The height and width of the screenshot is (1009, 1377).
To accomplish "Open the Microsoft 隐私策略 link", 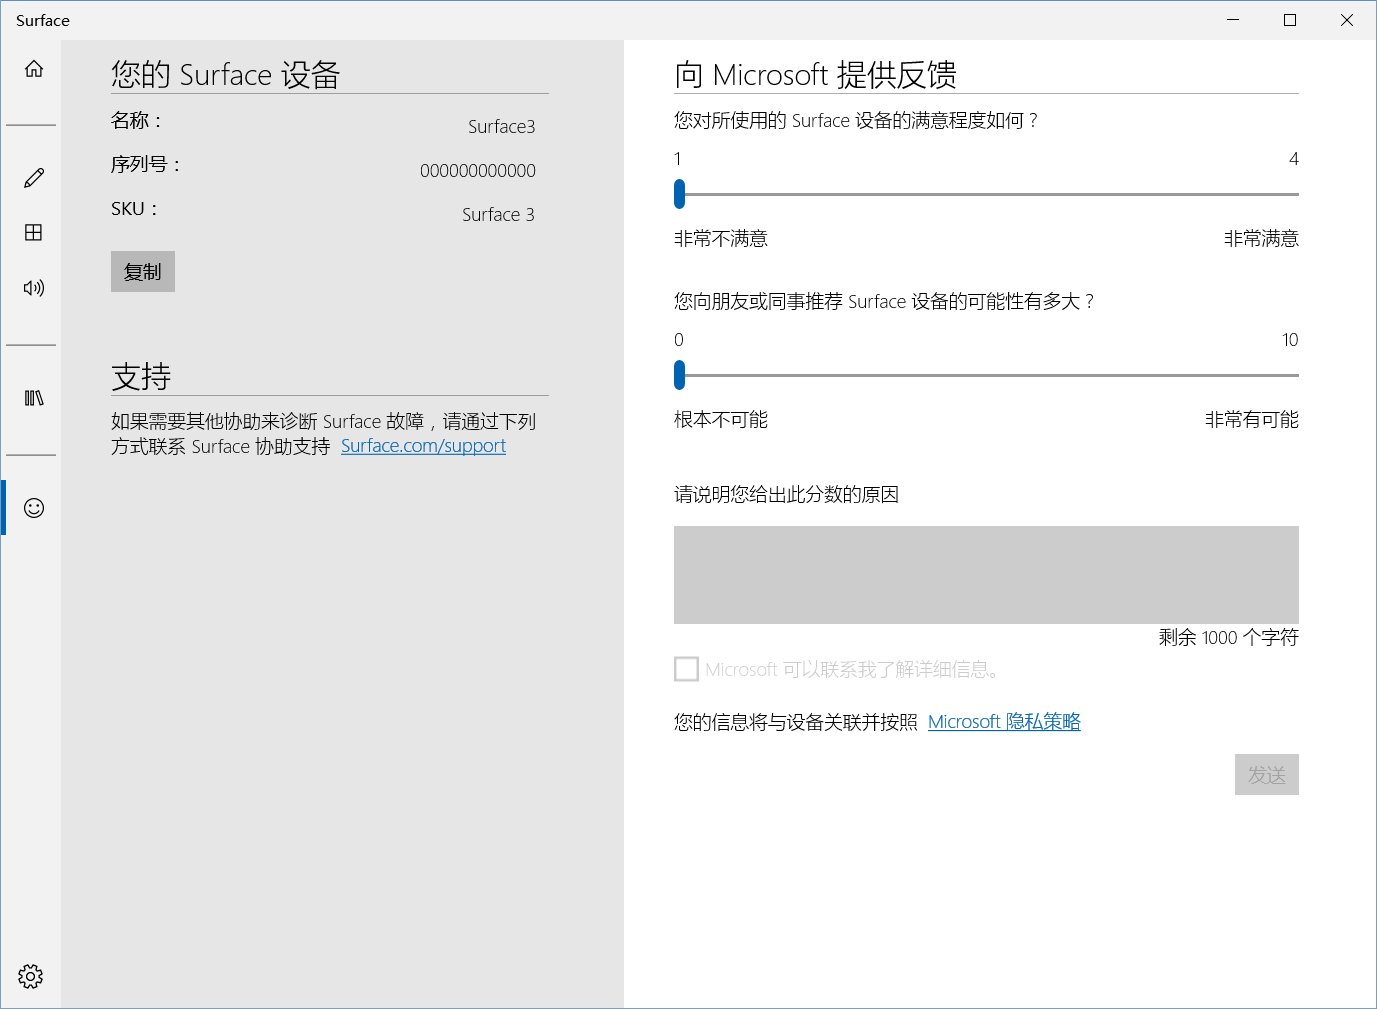I will (1004, 722).
